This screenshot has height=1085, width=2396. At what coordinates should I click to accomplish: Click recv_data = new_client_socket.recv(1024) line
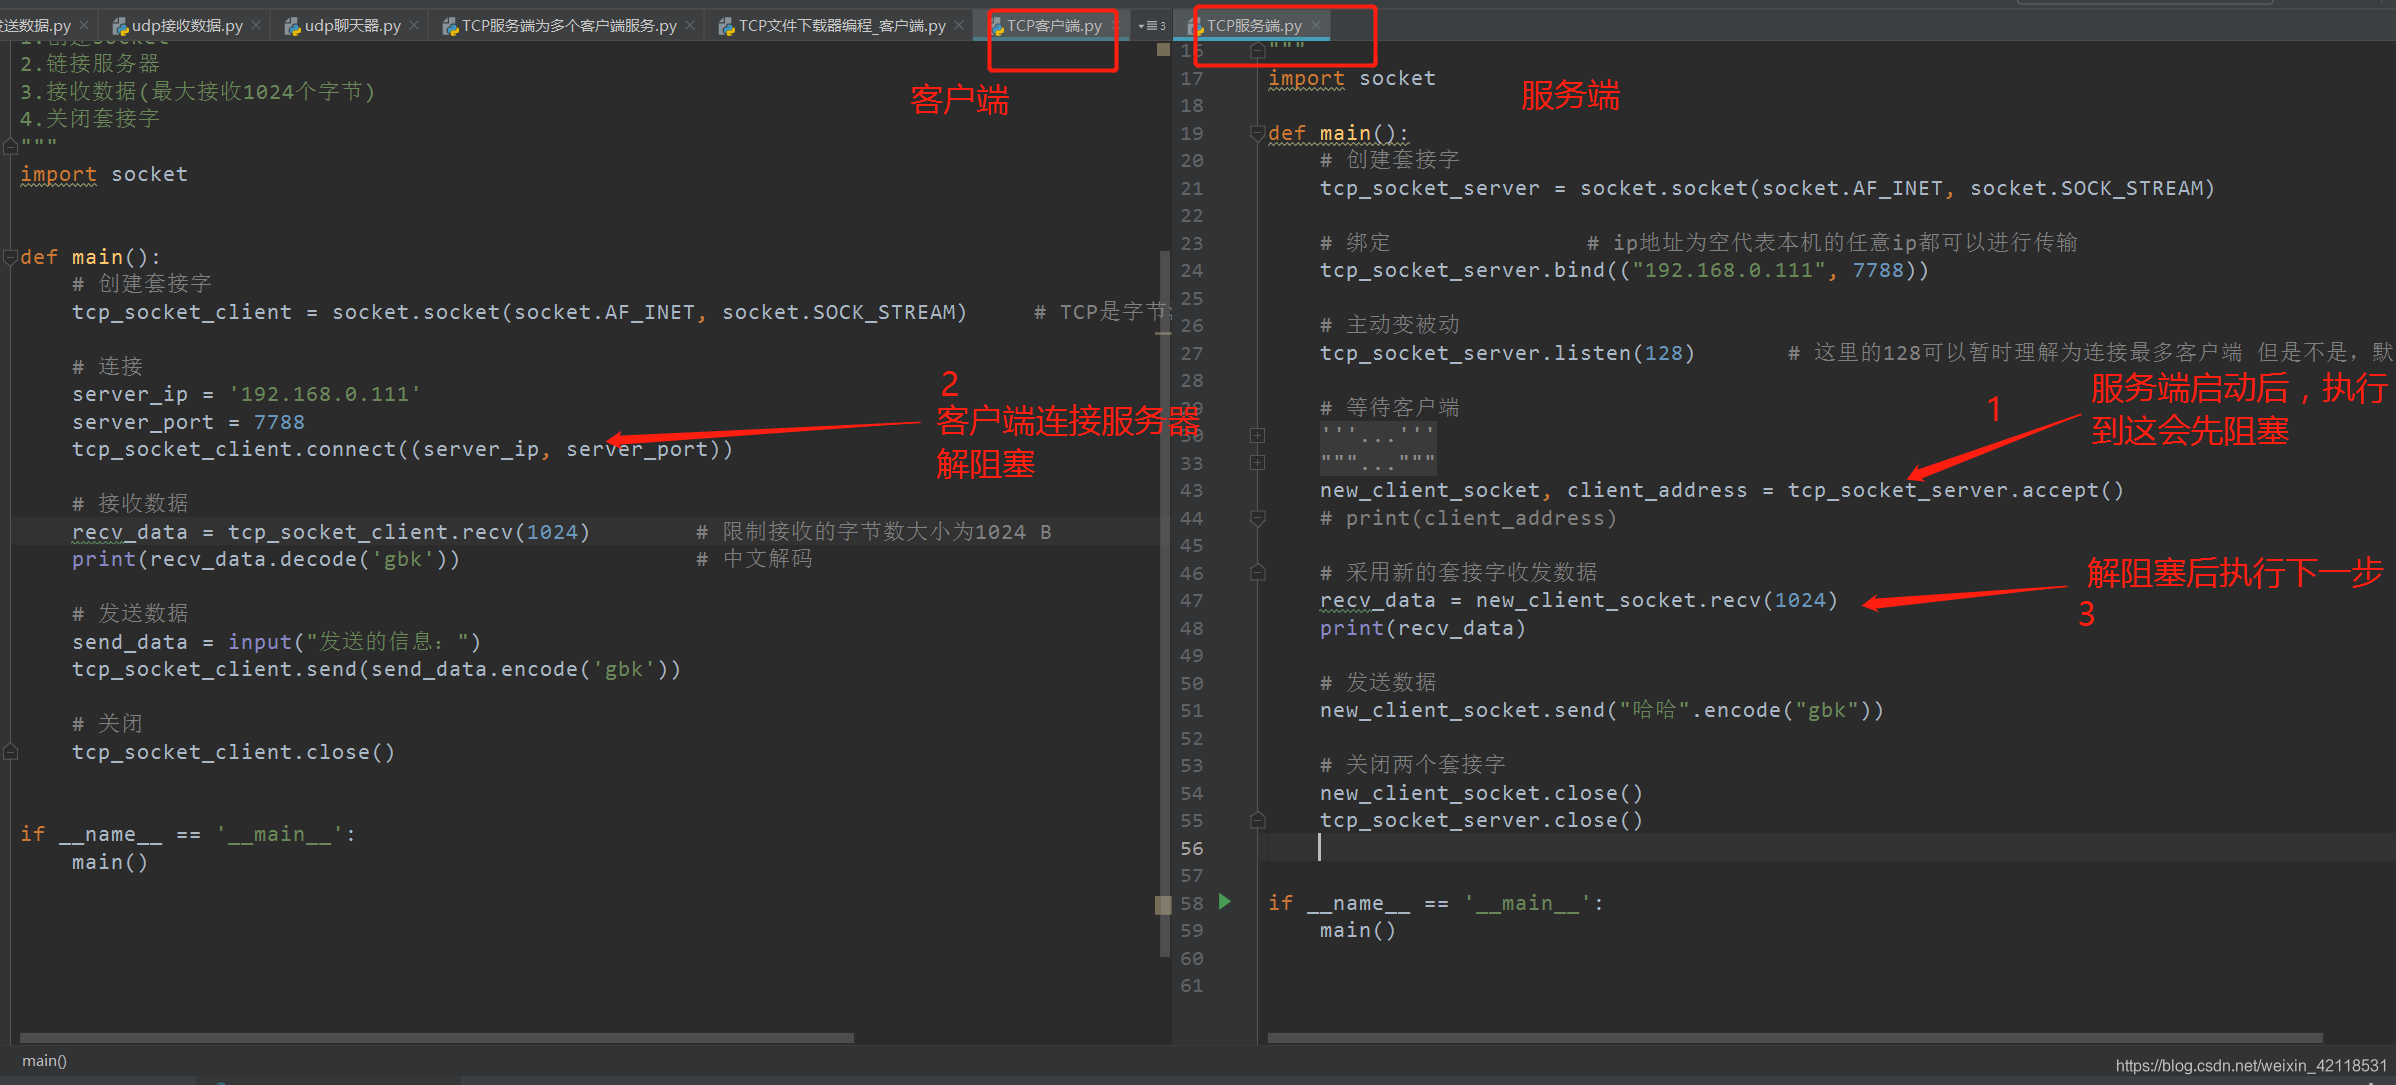pos(1579,600)
